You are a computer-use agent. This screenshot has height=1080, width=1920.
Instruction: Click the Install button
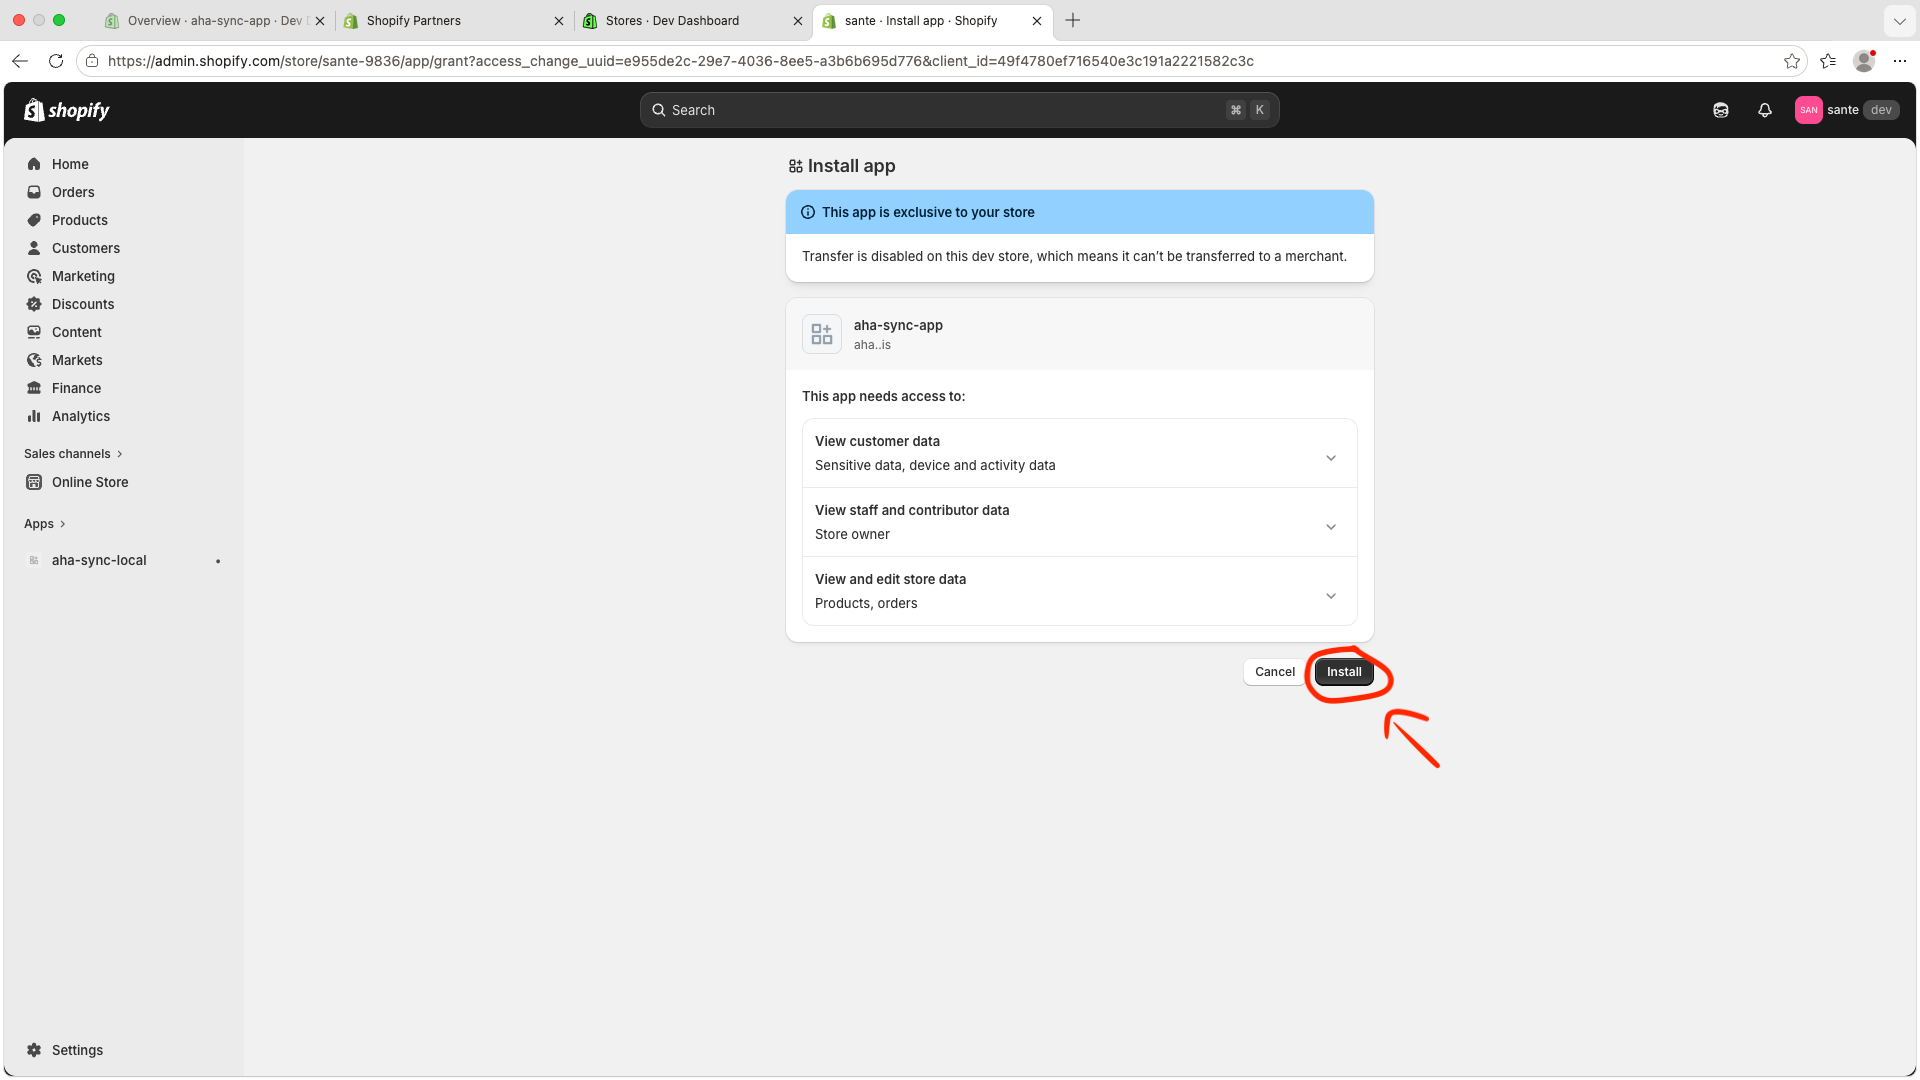tap(1344, 672)
